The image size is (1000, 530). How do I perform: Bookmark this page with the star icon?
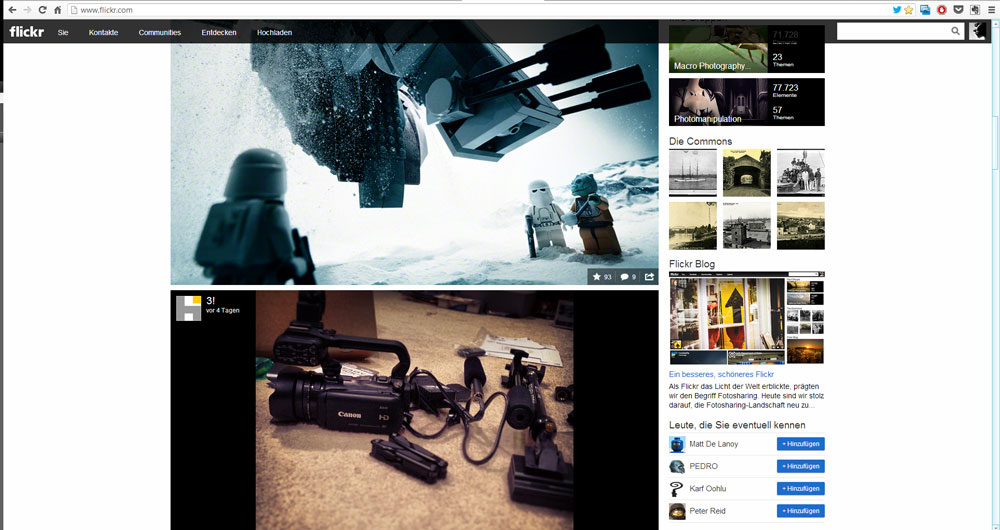[909, 9]
